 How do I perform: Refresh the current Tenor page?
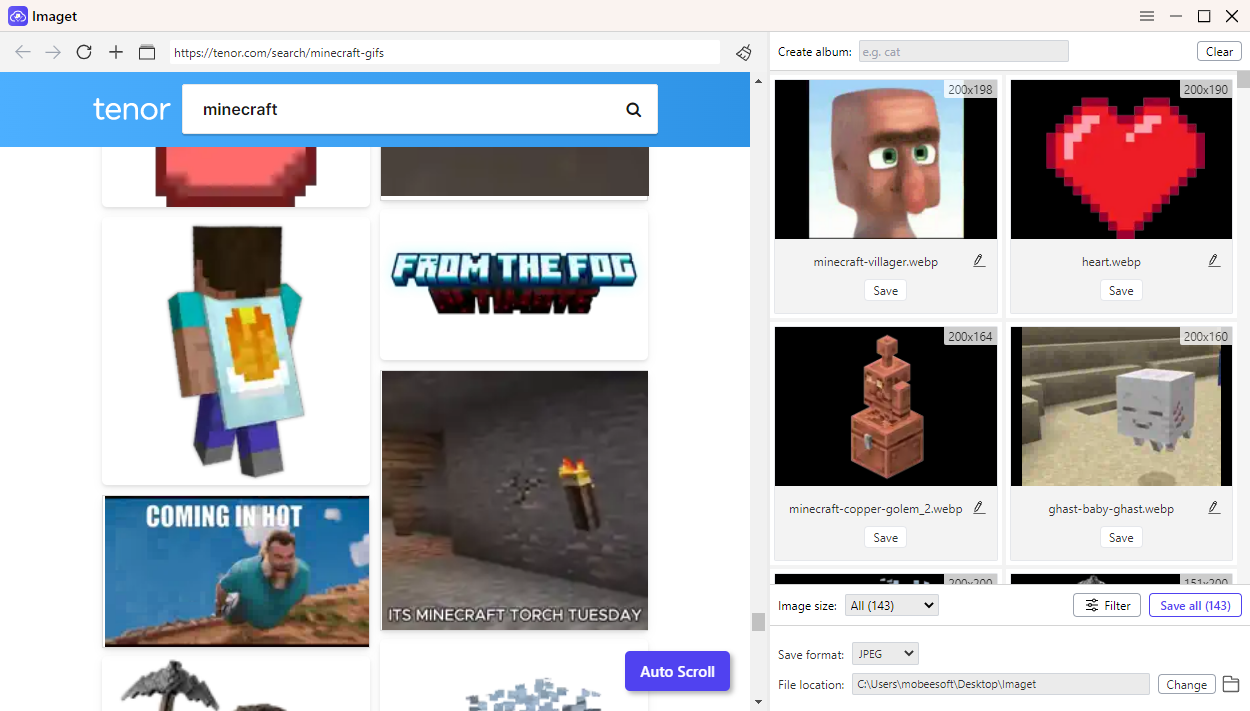coord(84,52)
